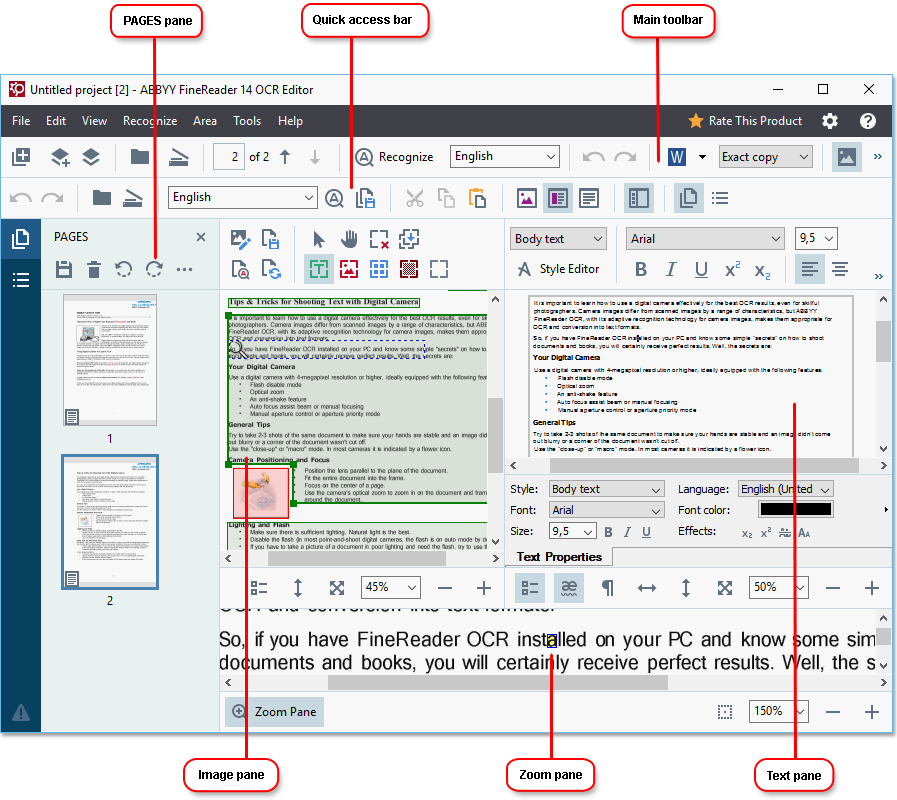
Task: Open the 150% zoom dropdown
Action: click(777, 711)
